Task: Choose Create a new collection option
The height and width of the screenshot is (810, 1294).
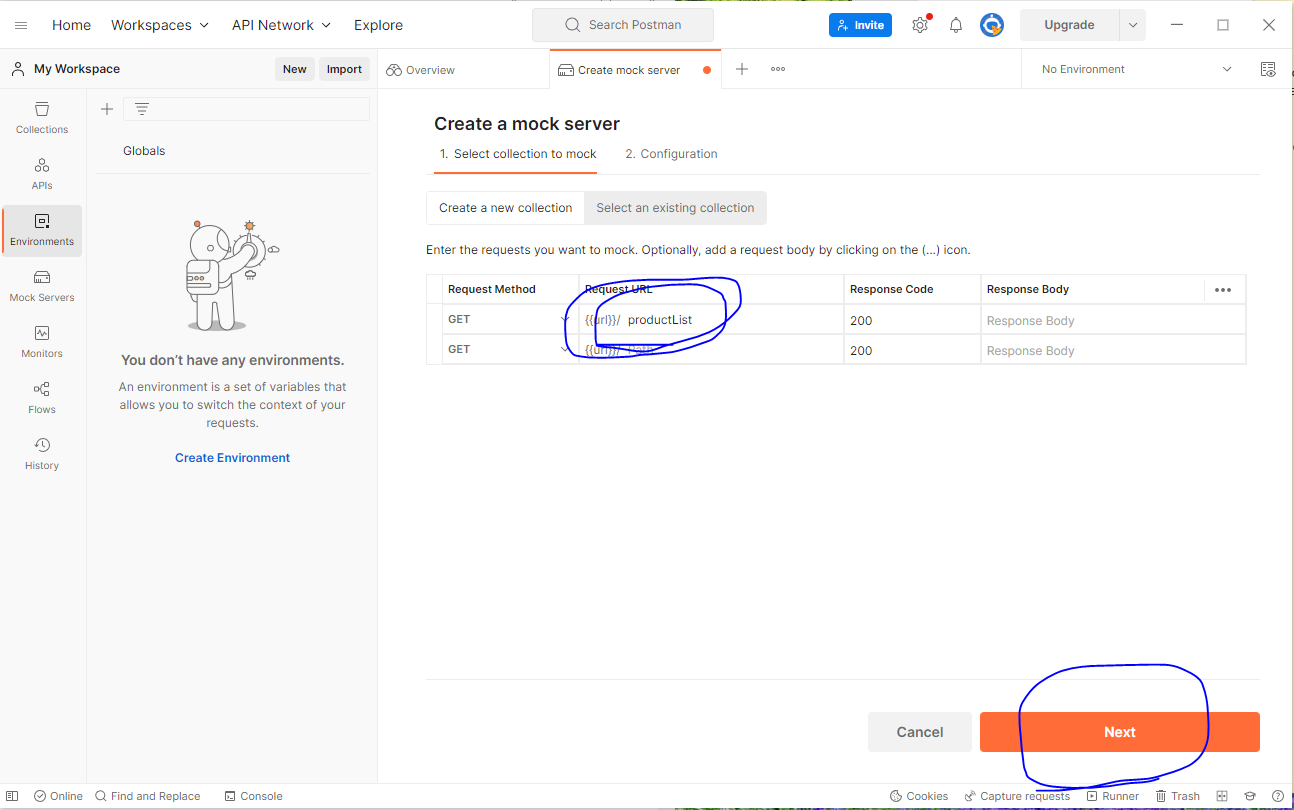Action: [505, 208]
